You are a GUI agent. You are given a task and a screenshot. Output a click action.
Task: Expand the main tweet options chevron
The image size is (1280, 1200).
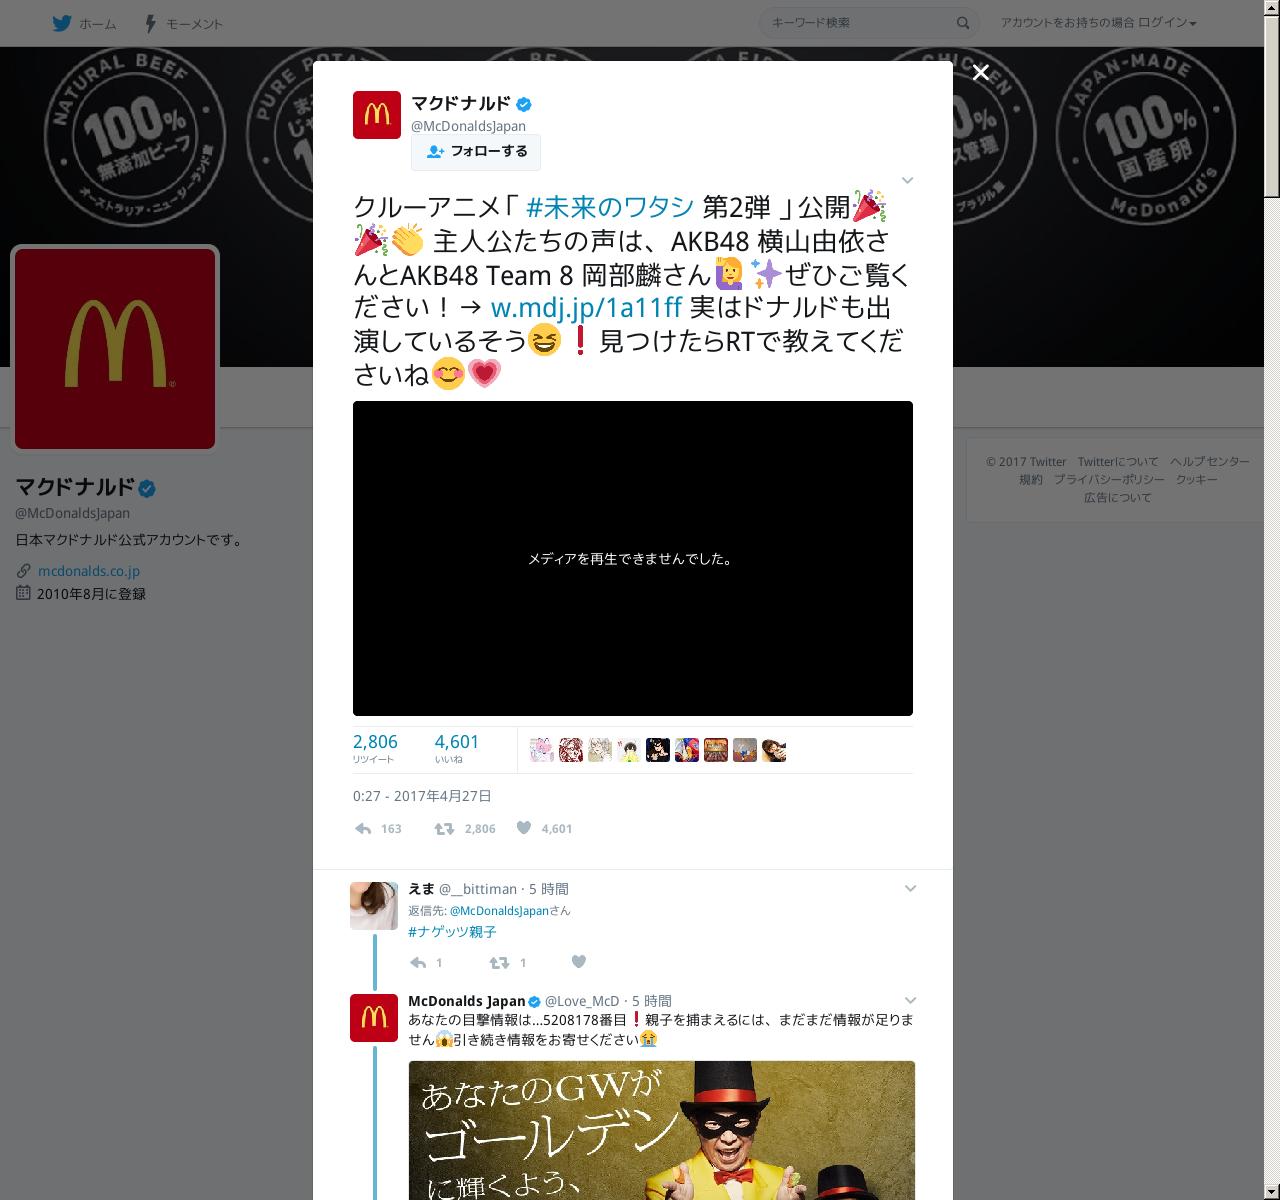907,180
